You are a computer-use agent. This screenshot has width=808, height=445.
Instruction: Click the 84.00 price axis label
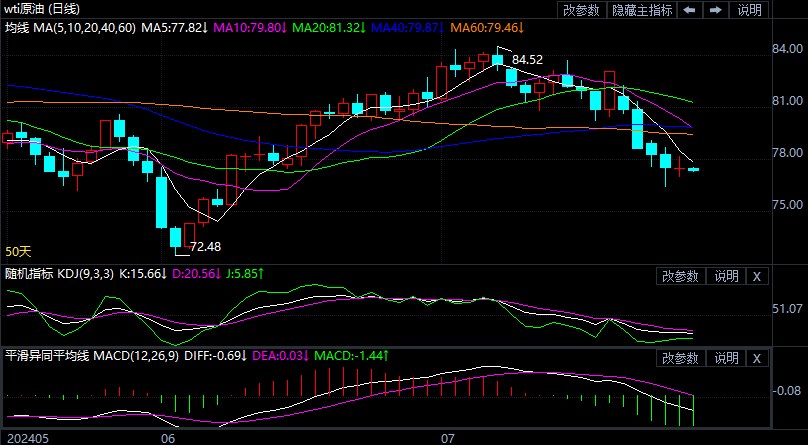[x=788, y=48]
